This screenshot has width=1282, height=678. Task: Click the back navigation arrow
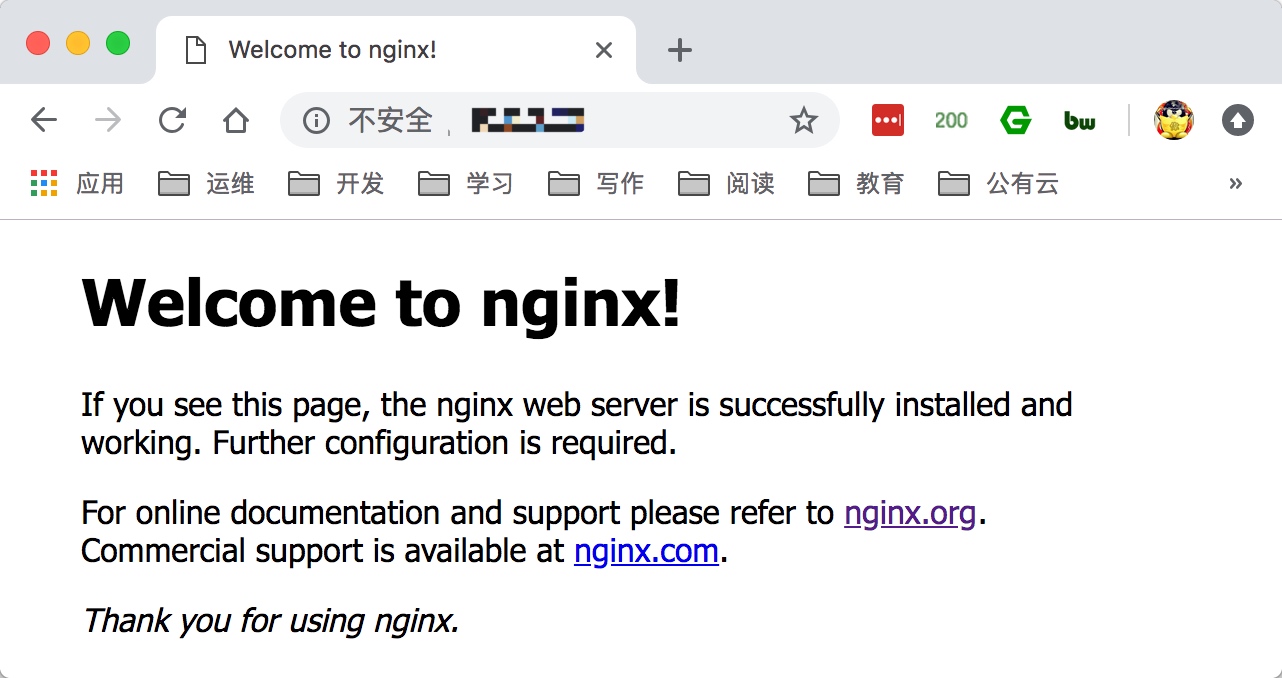[43, 119]
